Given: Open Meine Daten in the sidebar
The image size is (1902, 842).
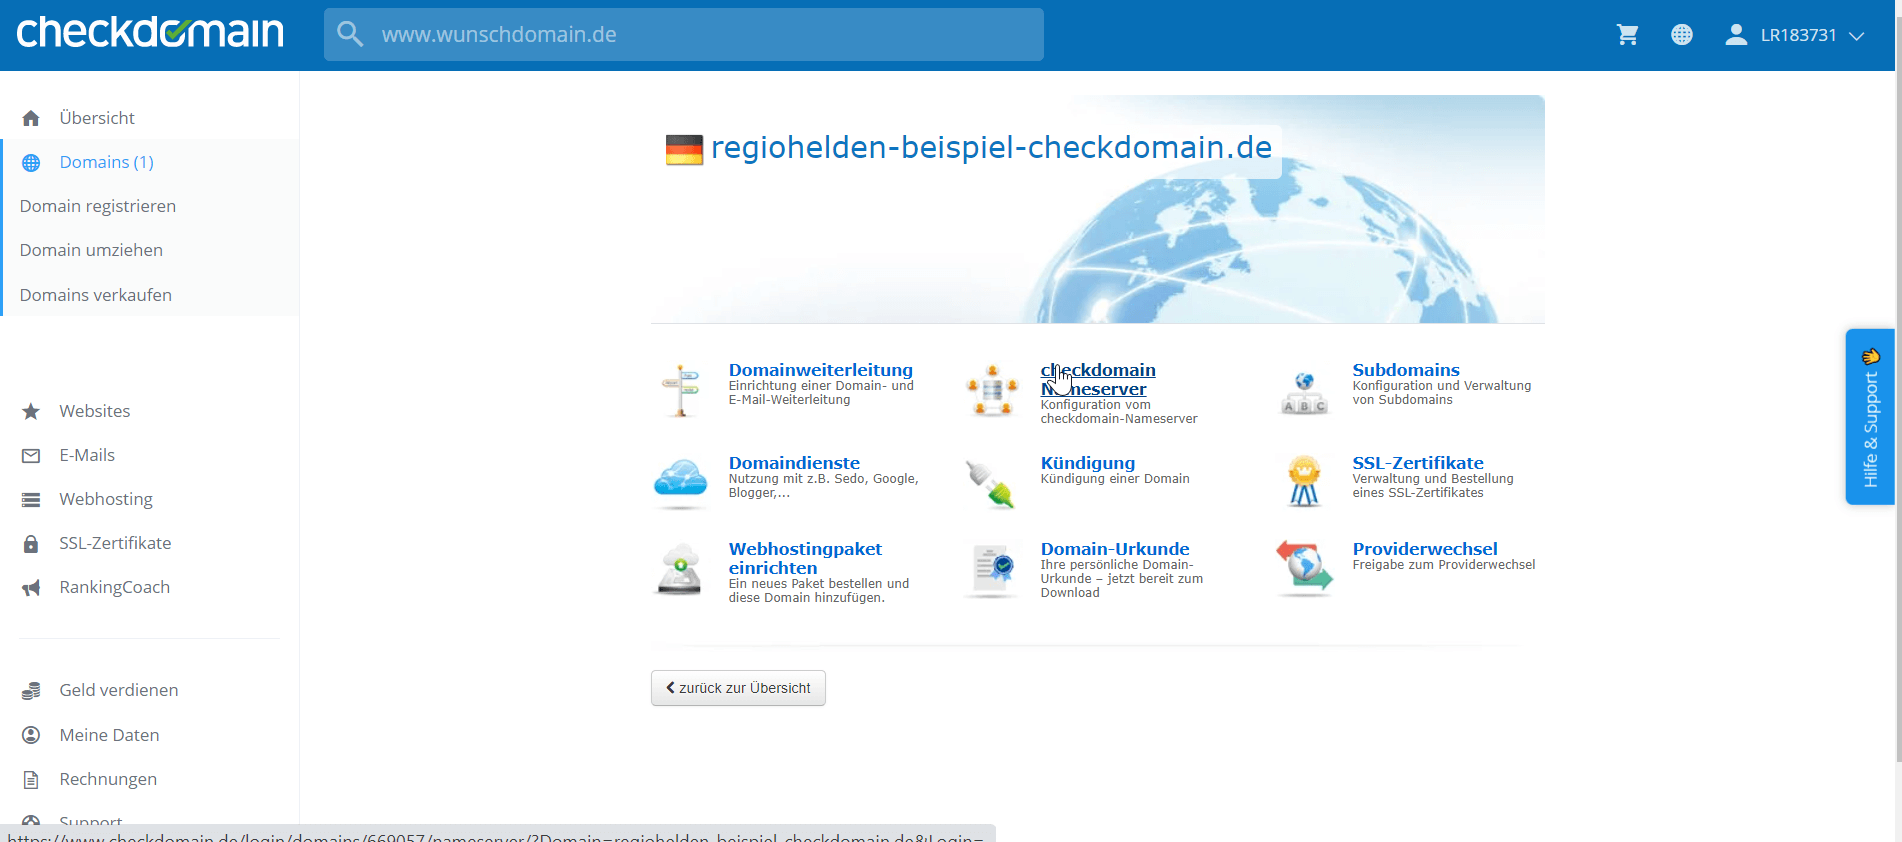Looking at the screenshot, I should click(110, 735).
